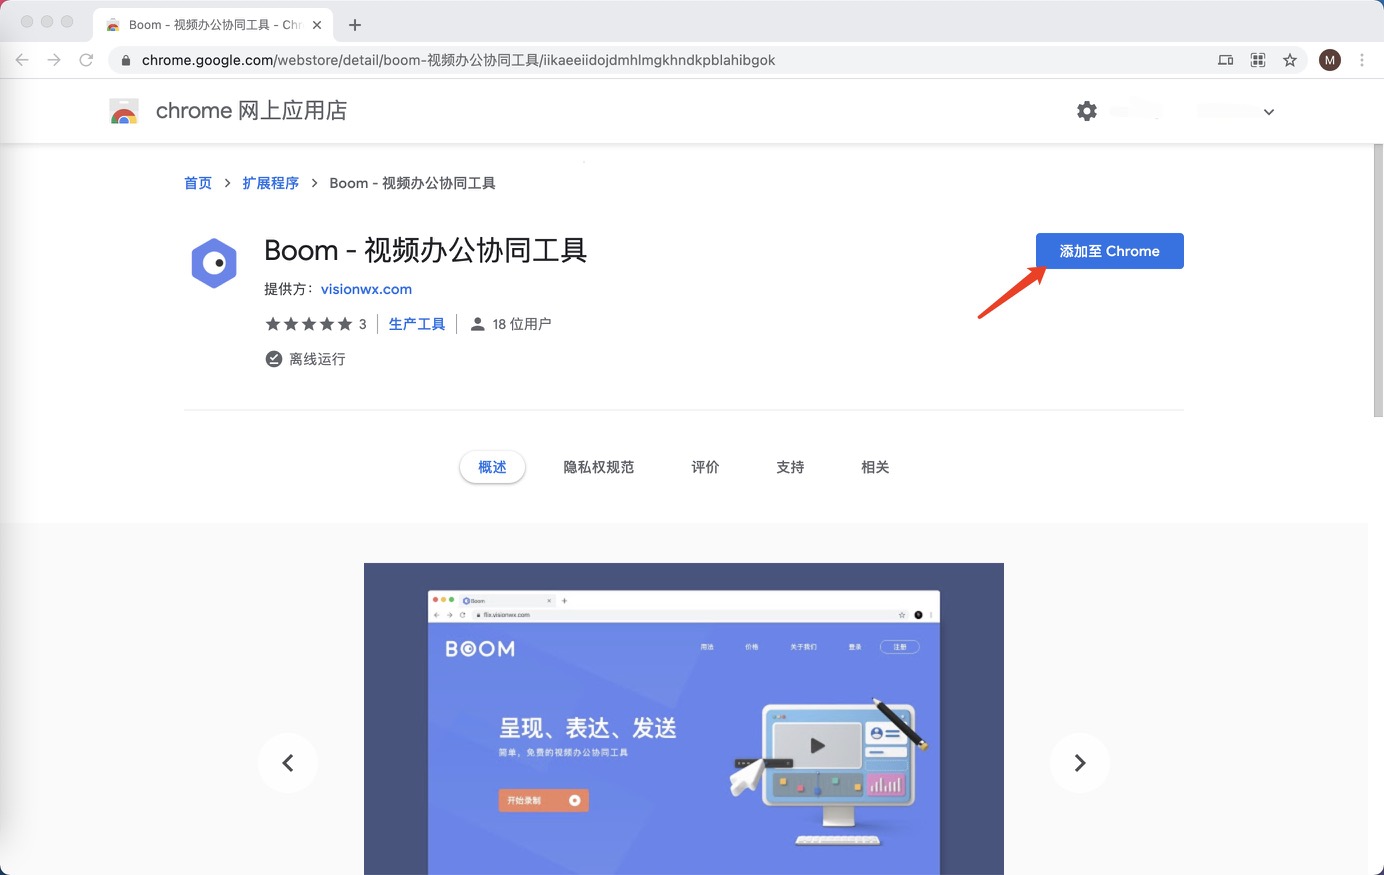The image size is (1384, 875).
Task: Open the 生产工具 category link
Action: 417,324
